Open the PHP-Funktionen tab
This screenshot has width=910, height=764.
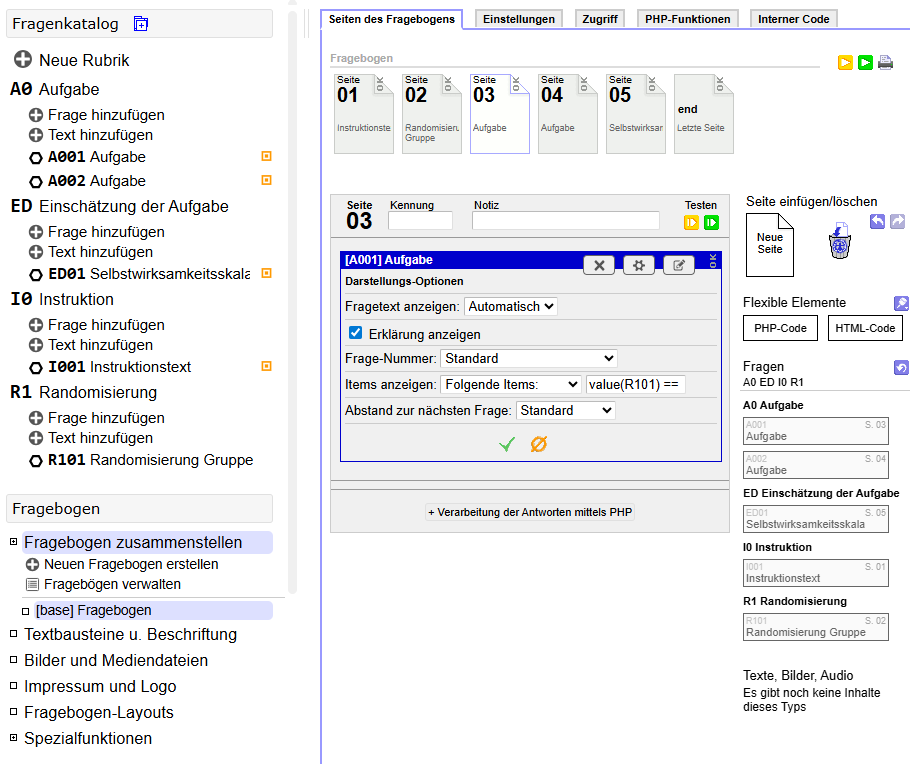(x=688, y=19)
